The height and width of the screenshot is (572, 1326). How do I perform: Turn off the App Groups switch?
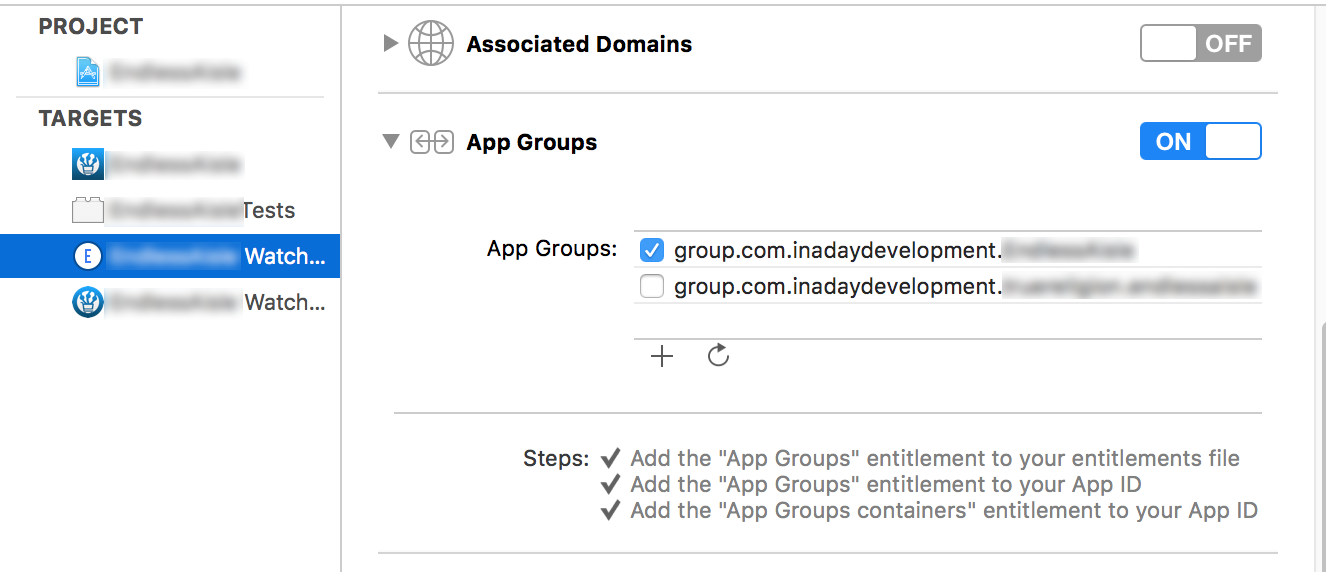click(x=1200, y=142)
